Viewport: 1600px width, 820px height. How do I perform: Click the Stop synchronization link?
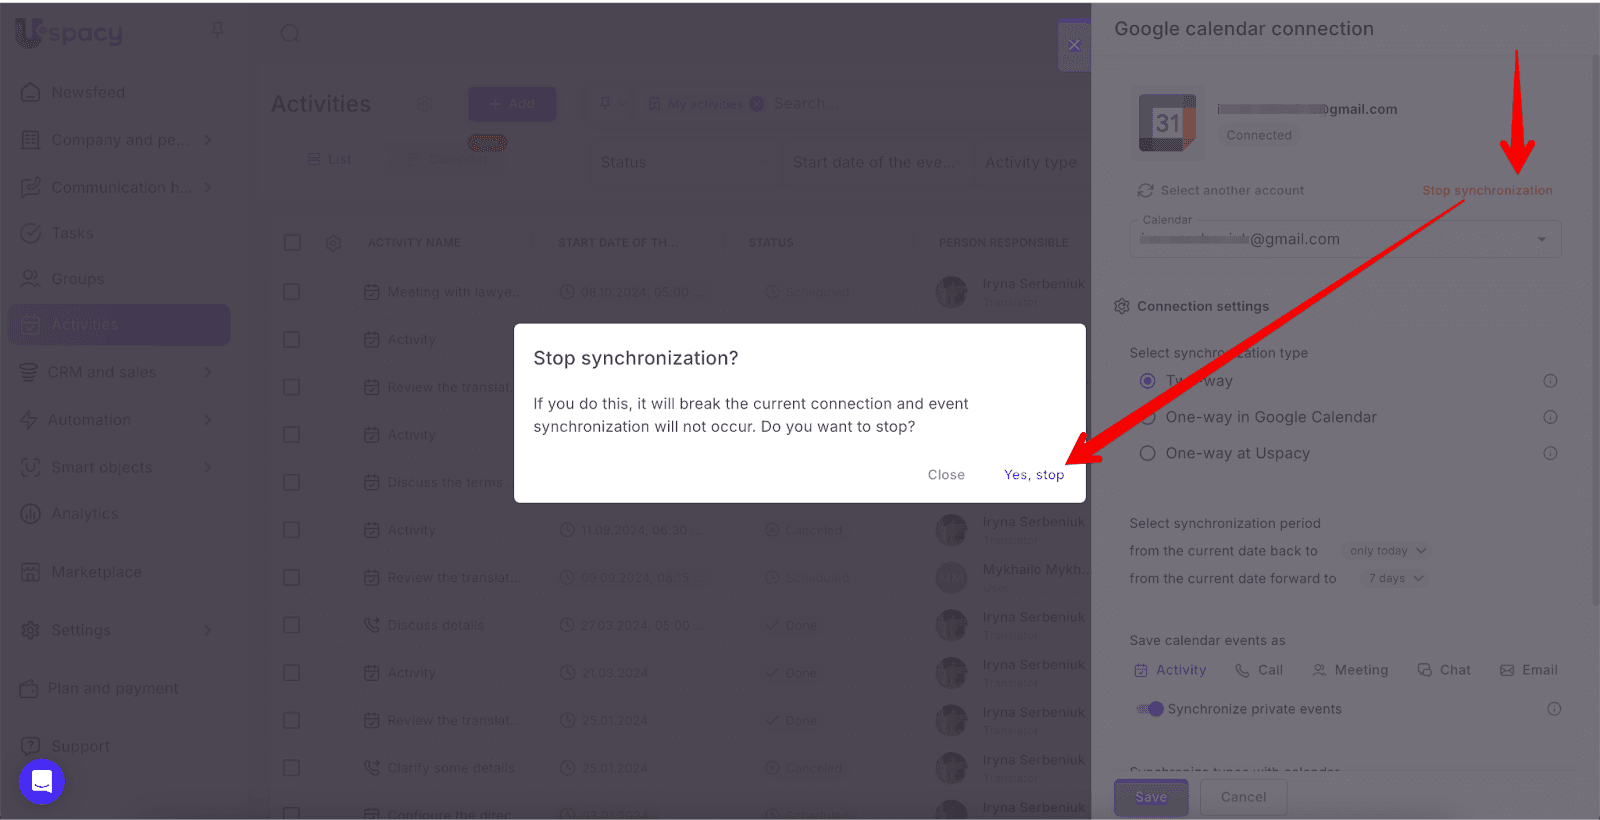(1487, 190)
